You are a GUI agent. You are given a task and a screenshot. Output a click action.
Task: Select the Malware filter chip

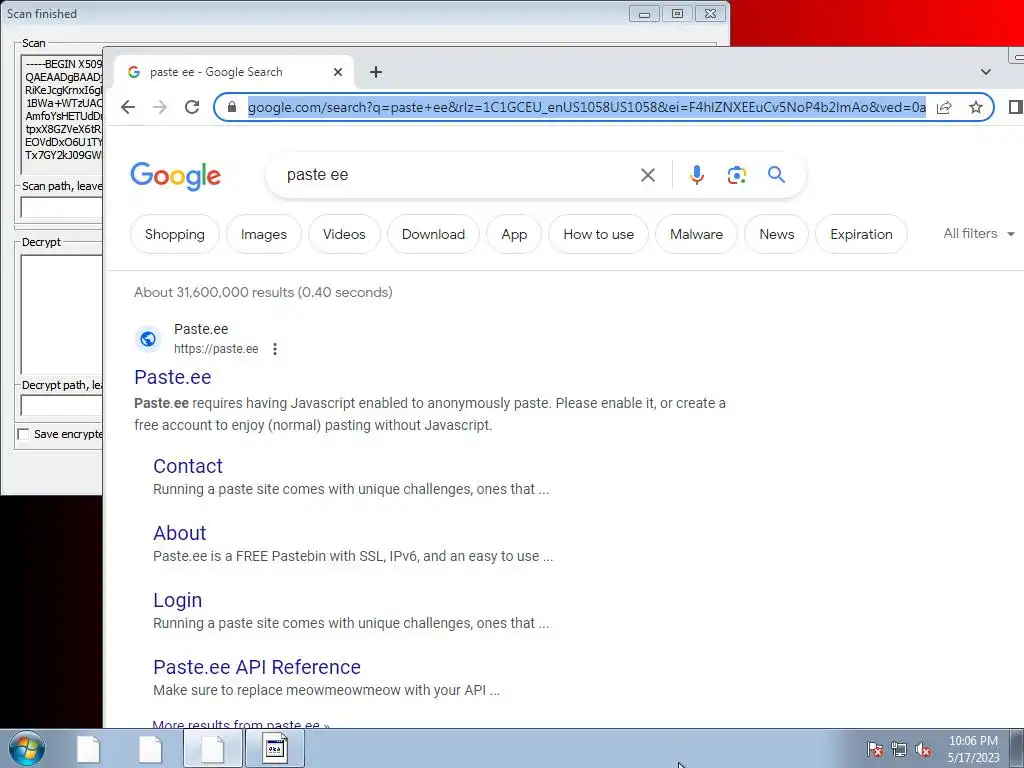point(696,234)
